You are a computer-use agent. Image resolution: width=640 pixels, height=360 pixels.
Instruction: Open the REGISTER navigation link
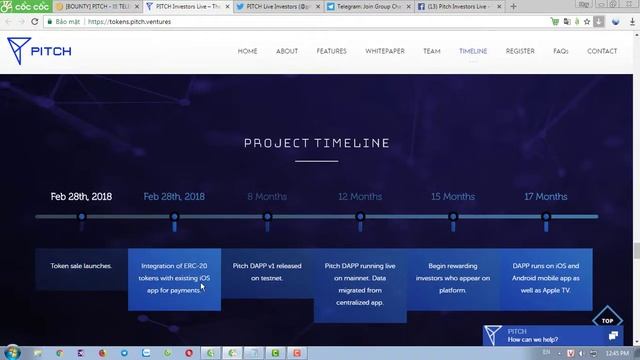coord(520,51)
